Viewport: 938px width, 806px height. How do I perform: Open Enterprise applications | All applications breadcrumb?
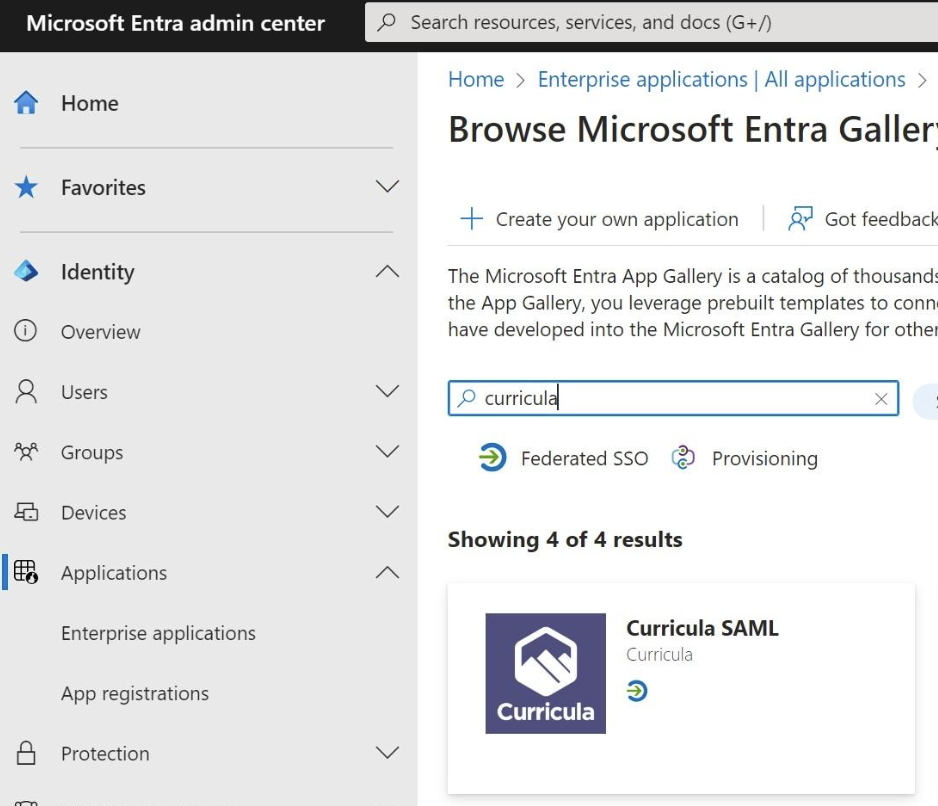(x=721, y=79)
